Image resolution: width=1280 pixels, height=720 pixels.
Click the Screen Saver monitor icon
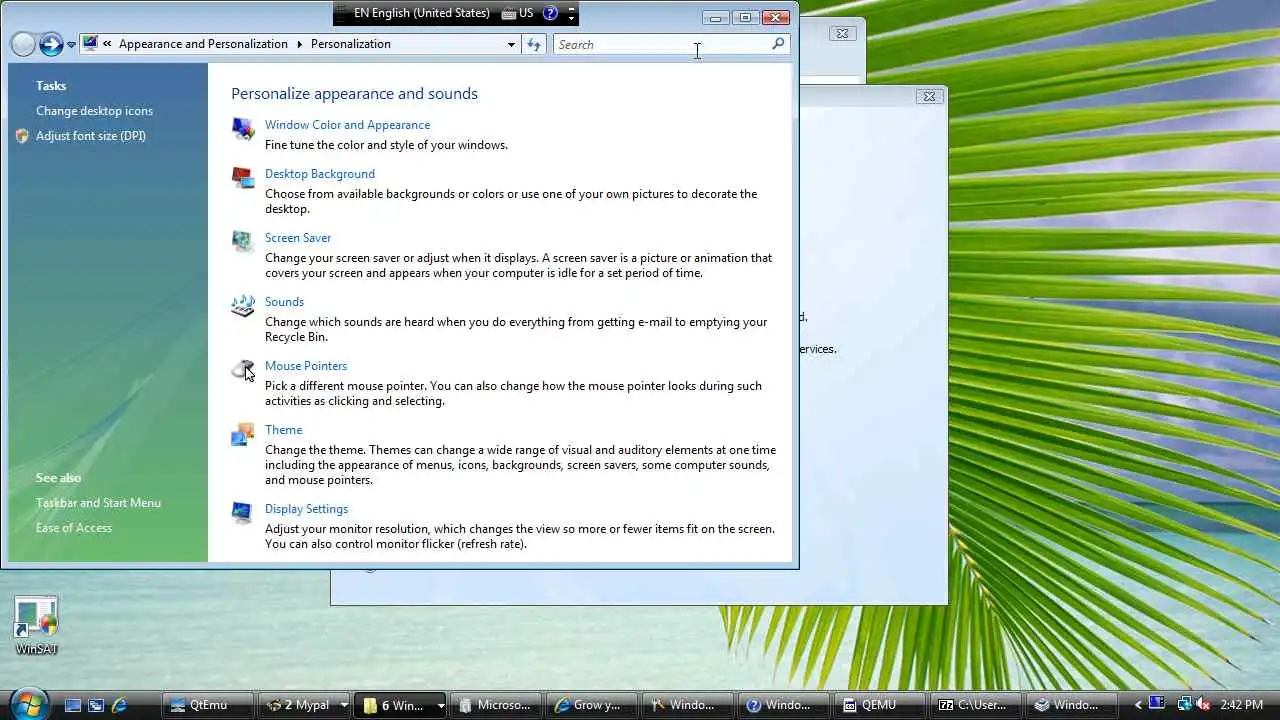coord(243,242)
